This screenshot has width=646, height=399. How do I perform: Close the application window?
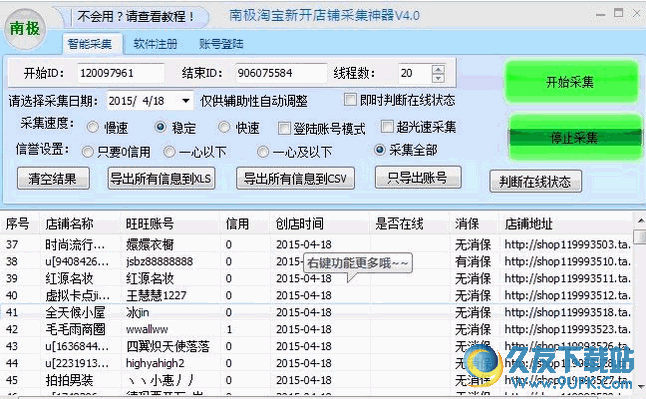[637, 14]
